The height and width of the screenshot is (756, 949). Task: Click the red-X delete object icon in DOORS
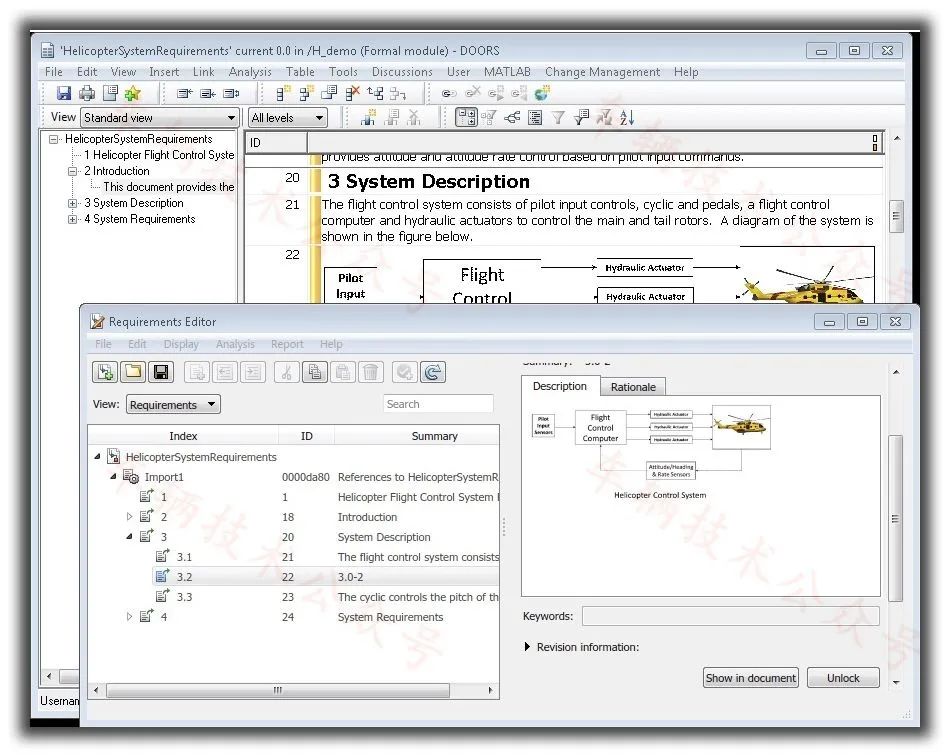pyautogui.click(x=352, y=93)
